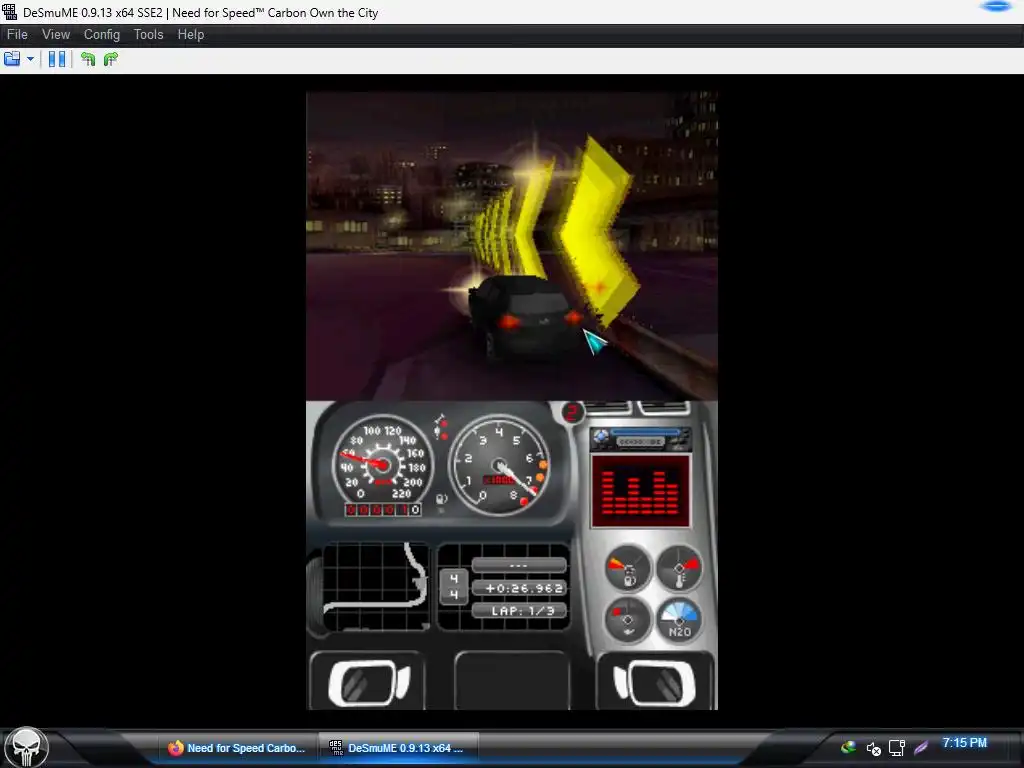Viewport: 1024px width, 768px height.
Task: Click the LAP: 1/3 readout
Action: [520, 611]
